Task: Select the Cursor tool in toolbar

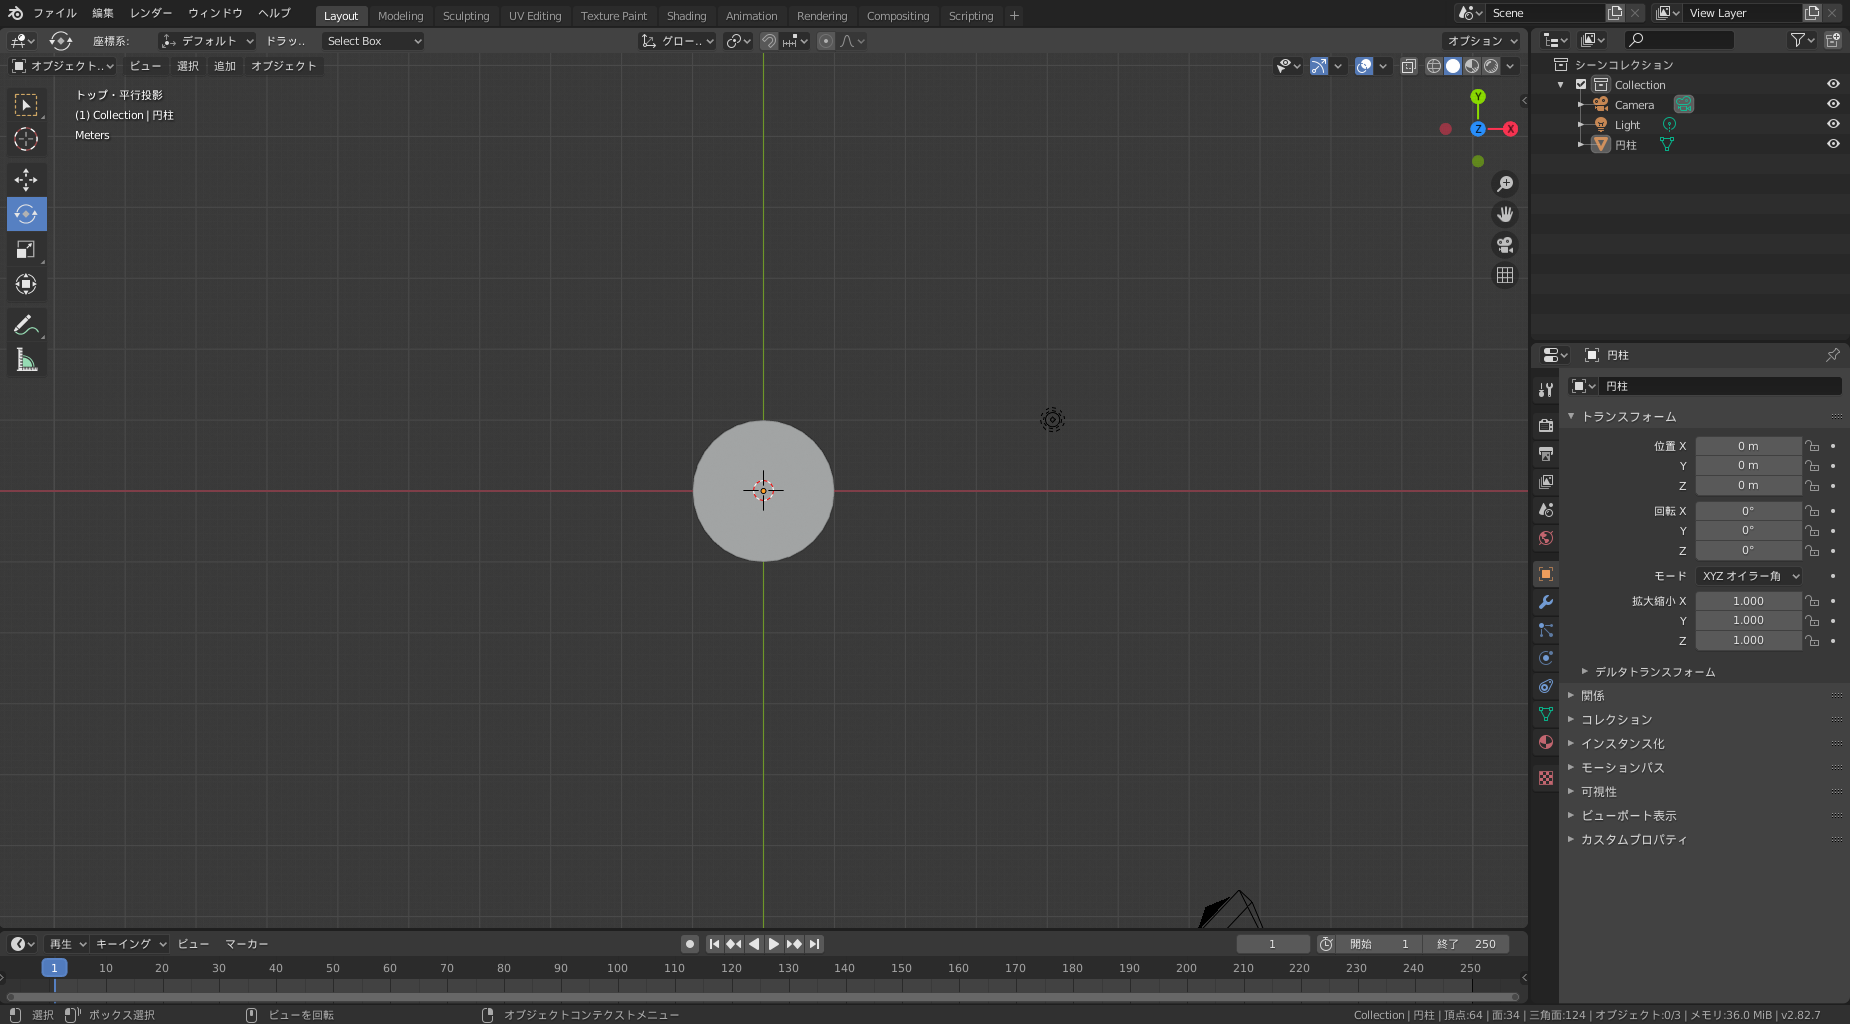Action: pos(26,139)
